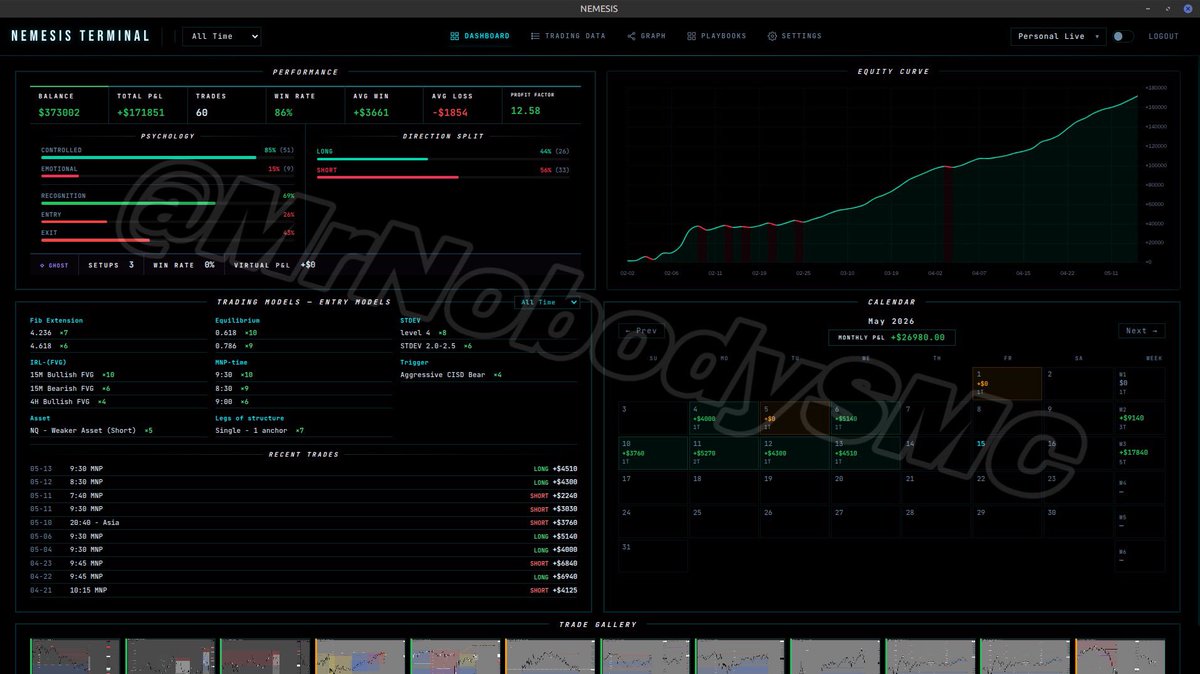Screen dimensions: 1200x674
Task: Toggle the switch beside Personal Live
Action: click(1123, 36)
